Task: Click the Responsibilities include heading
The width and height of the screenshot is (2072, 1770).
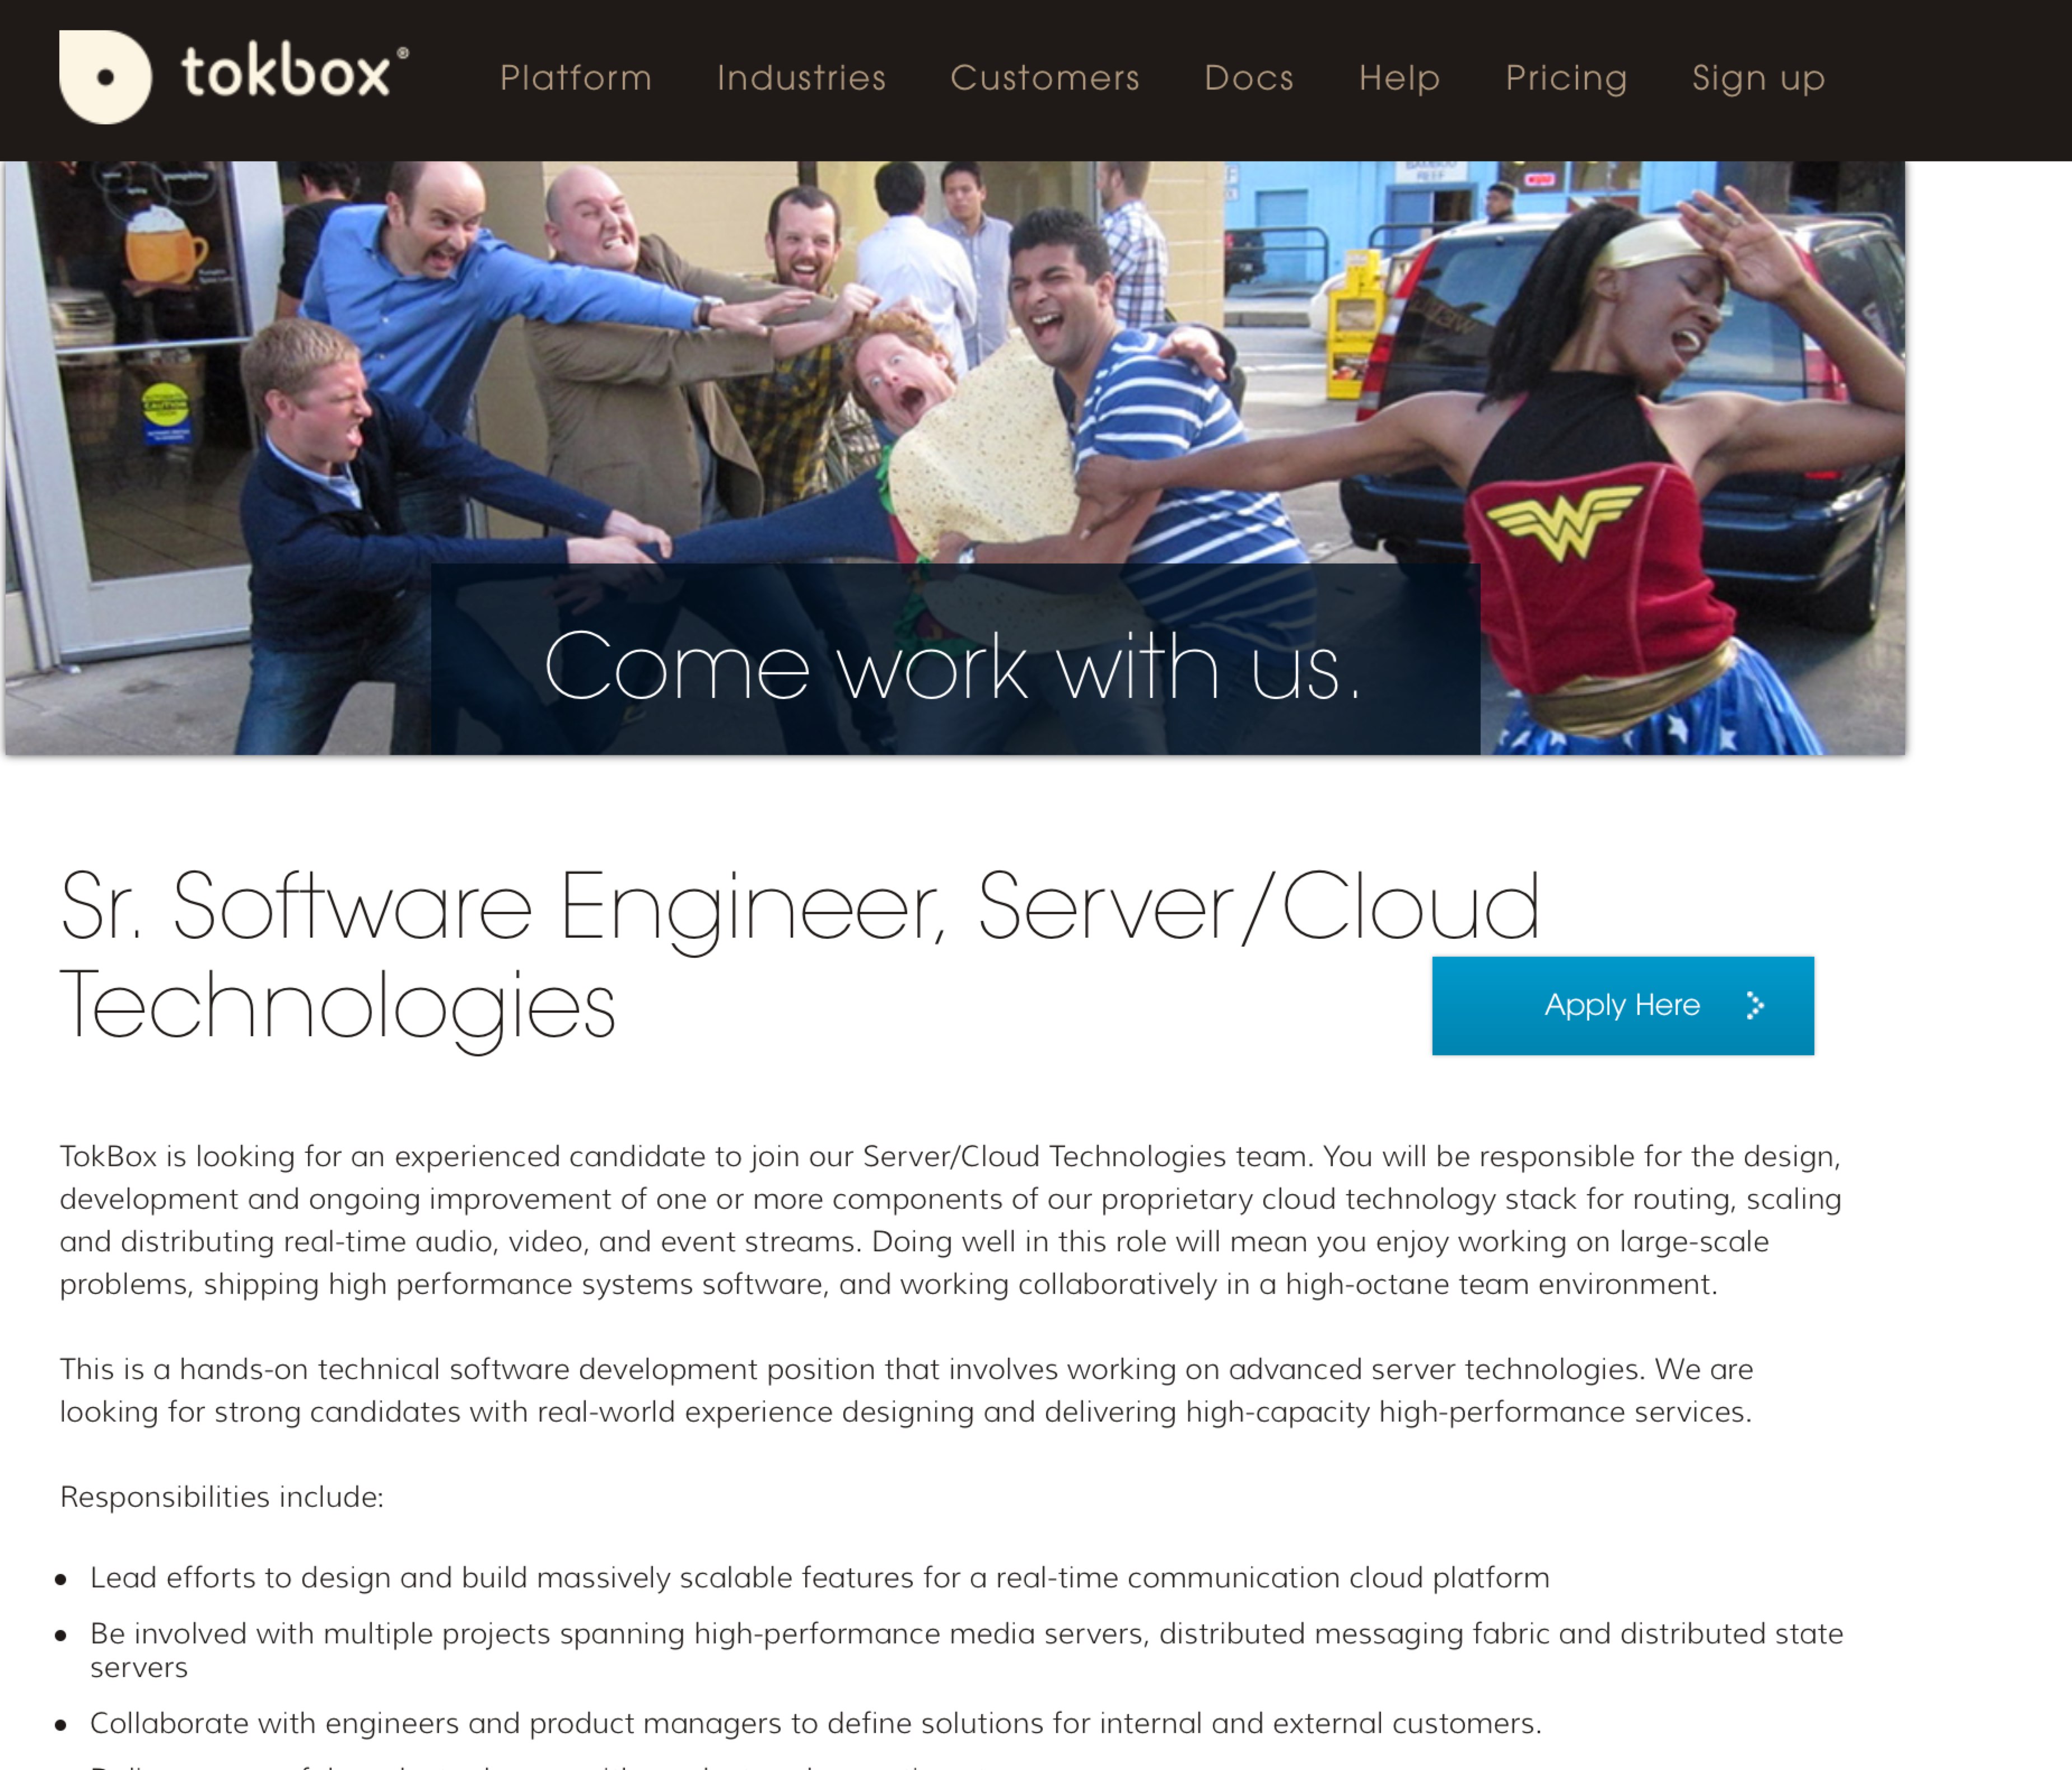Action: (222, 1497)
